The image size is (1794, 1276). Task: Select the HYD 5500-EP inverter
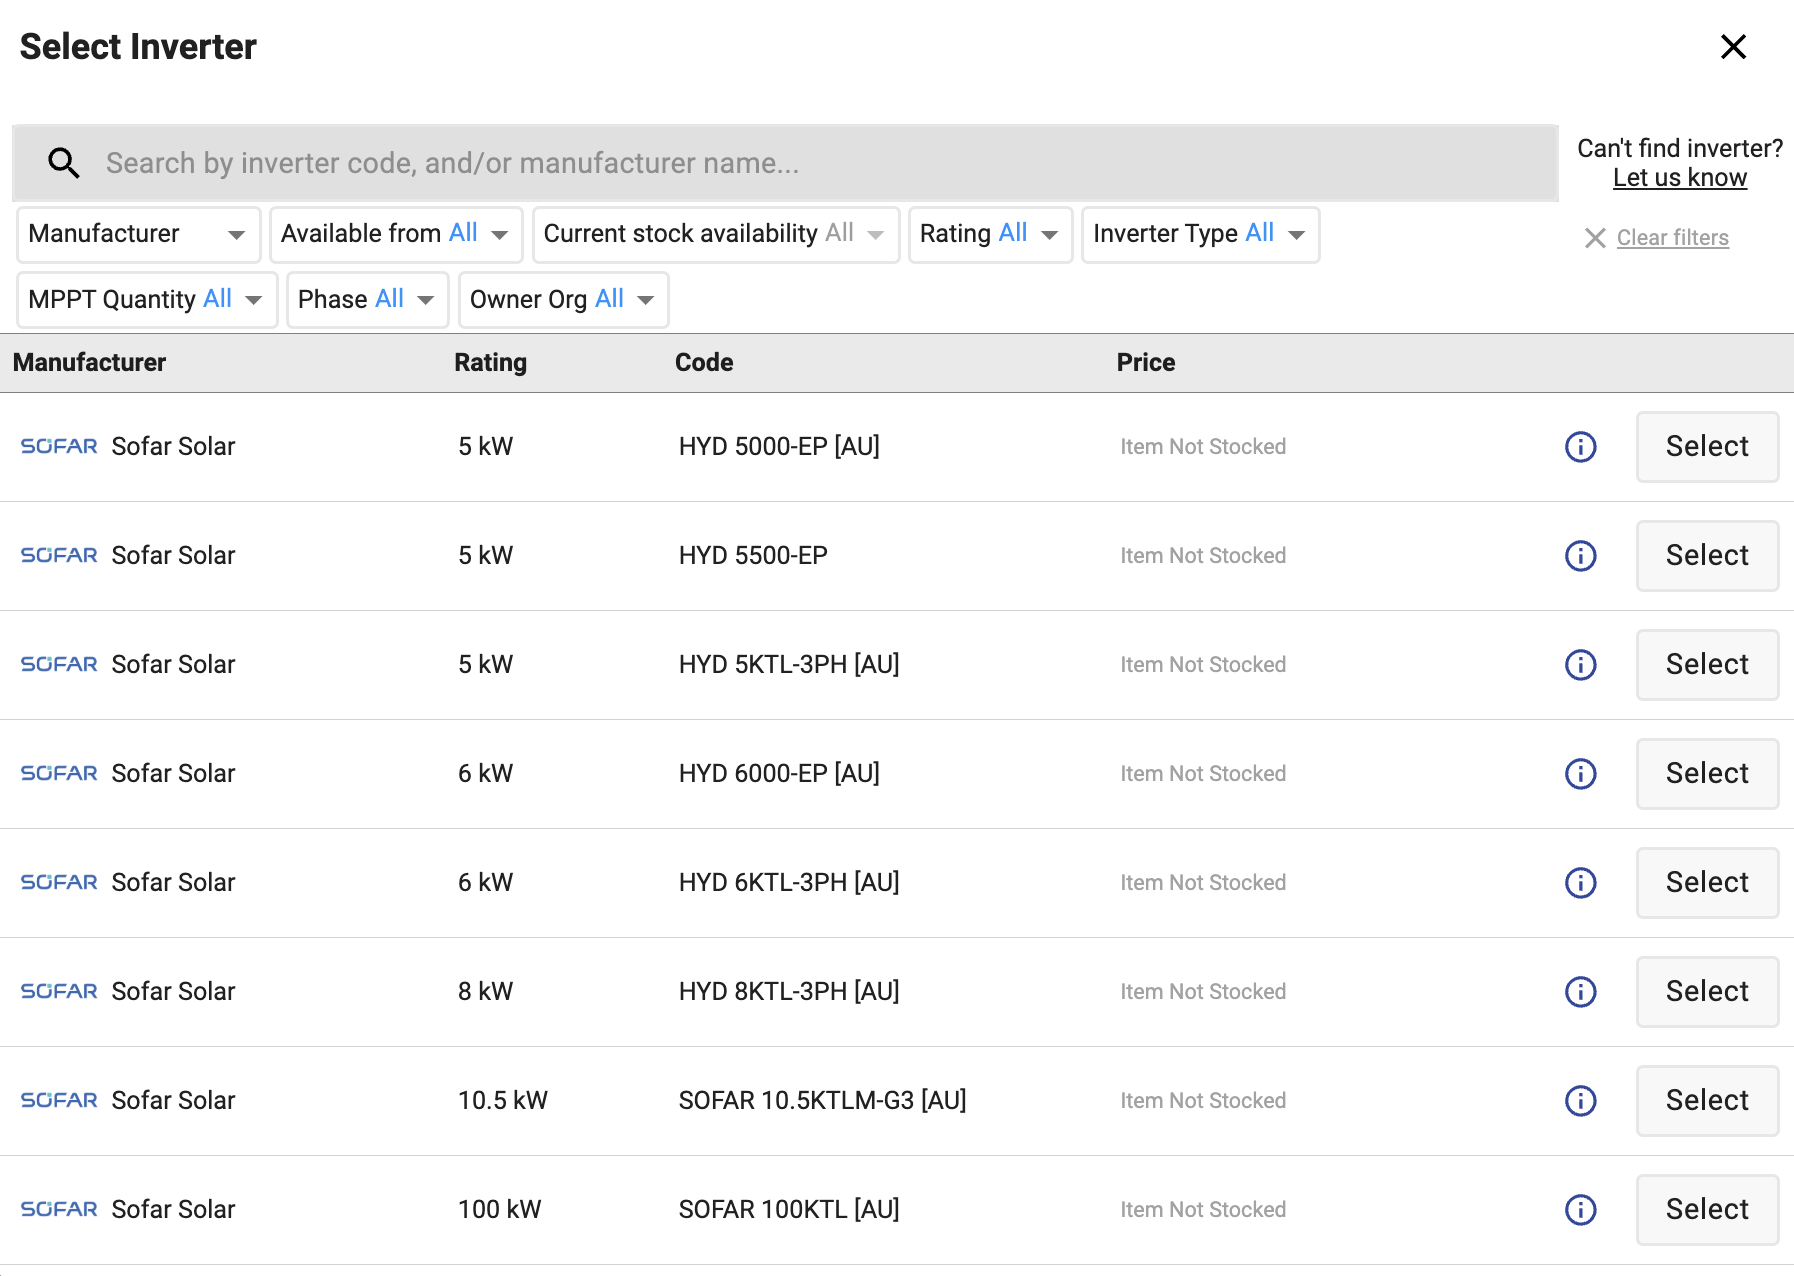coord(1707,556)
